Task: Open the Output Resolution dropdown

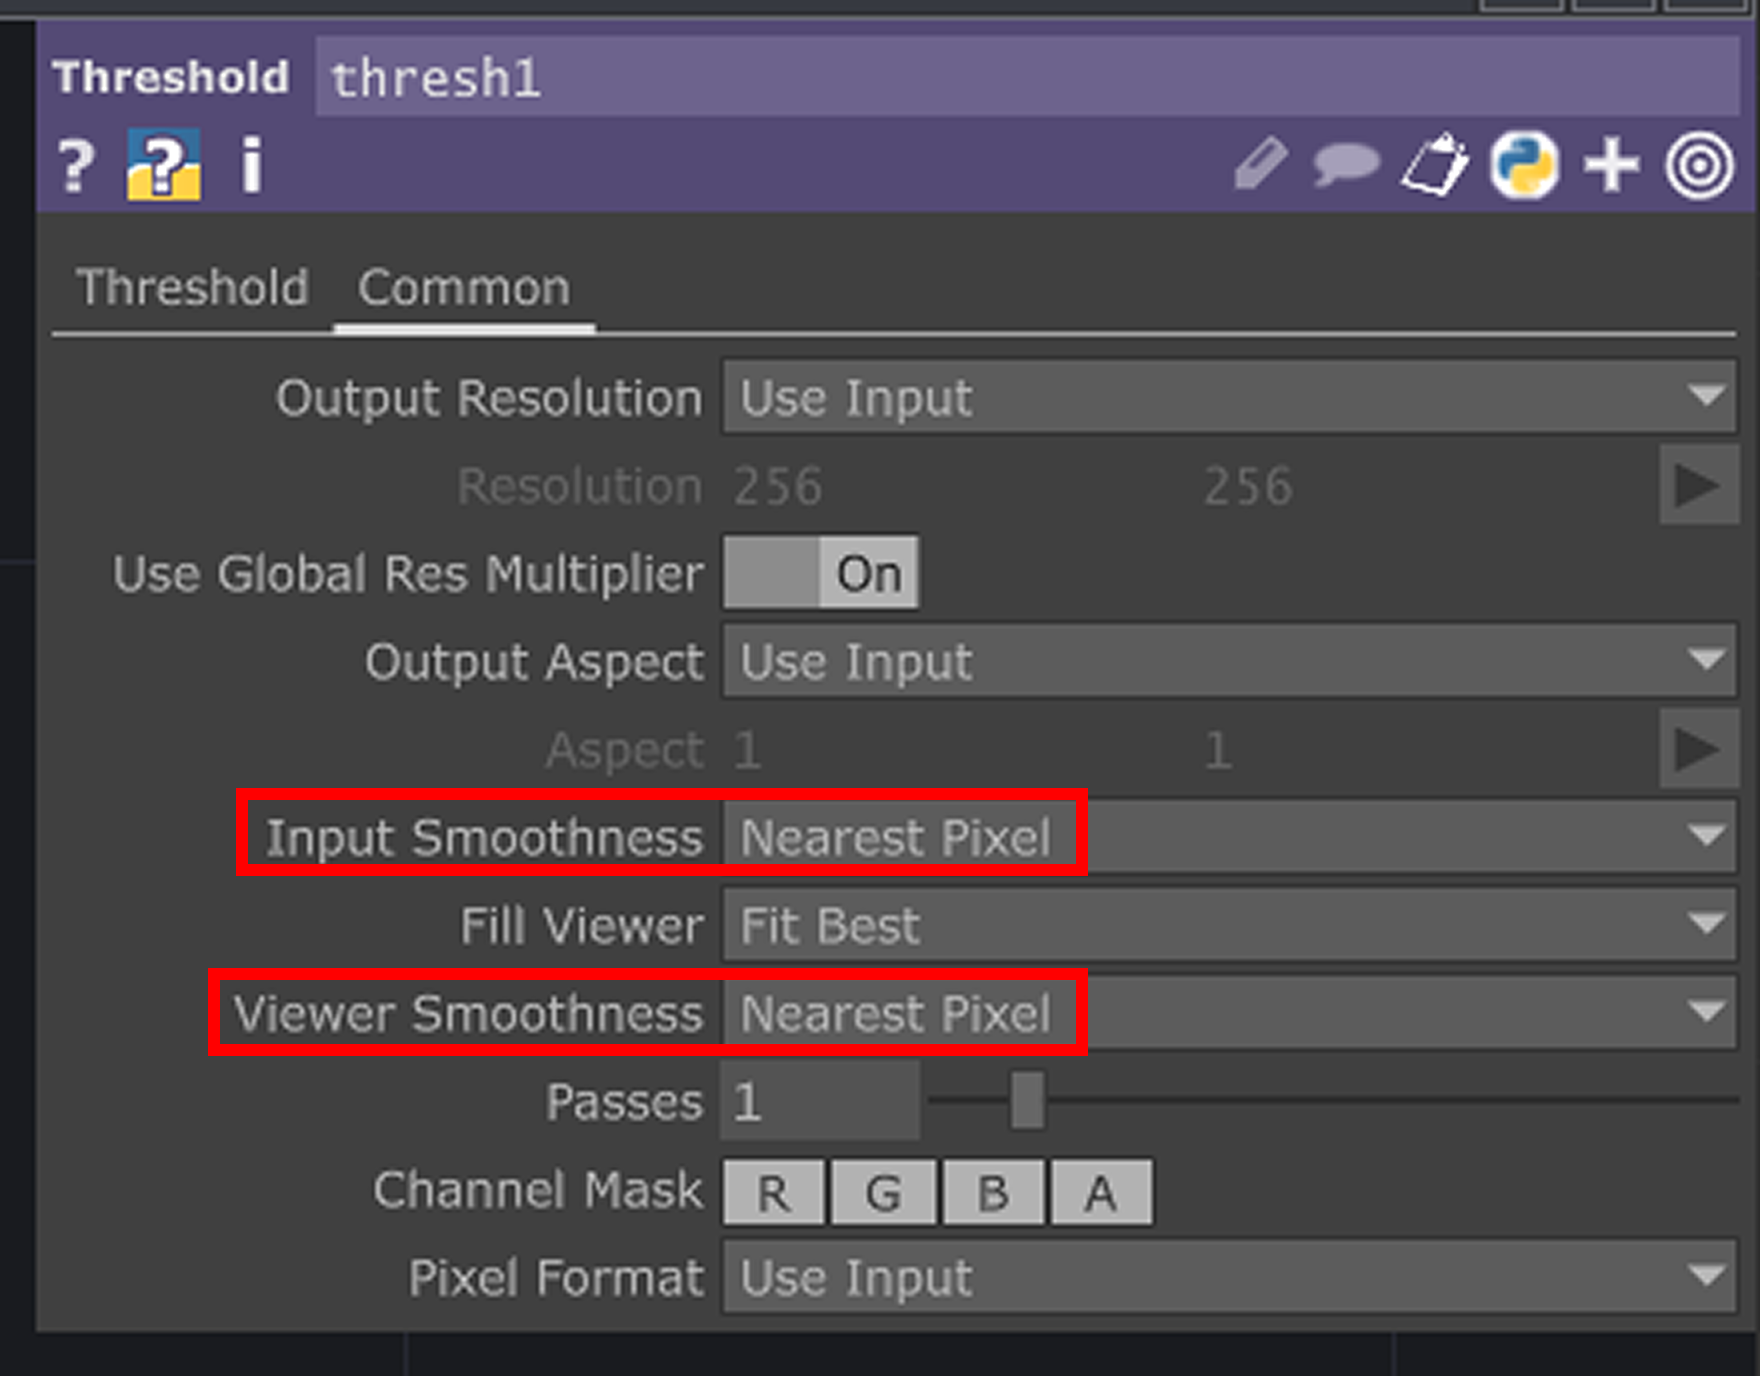Action: pos(1229,397)
